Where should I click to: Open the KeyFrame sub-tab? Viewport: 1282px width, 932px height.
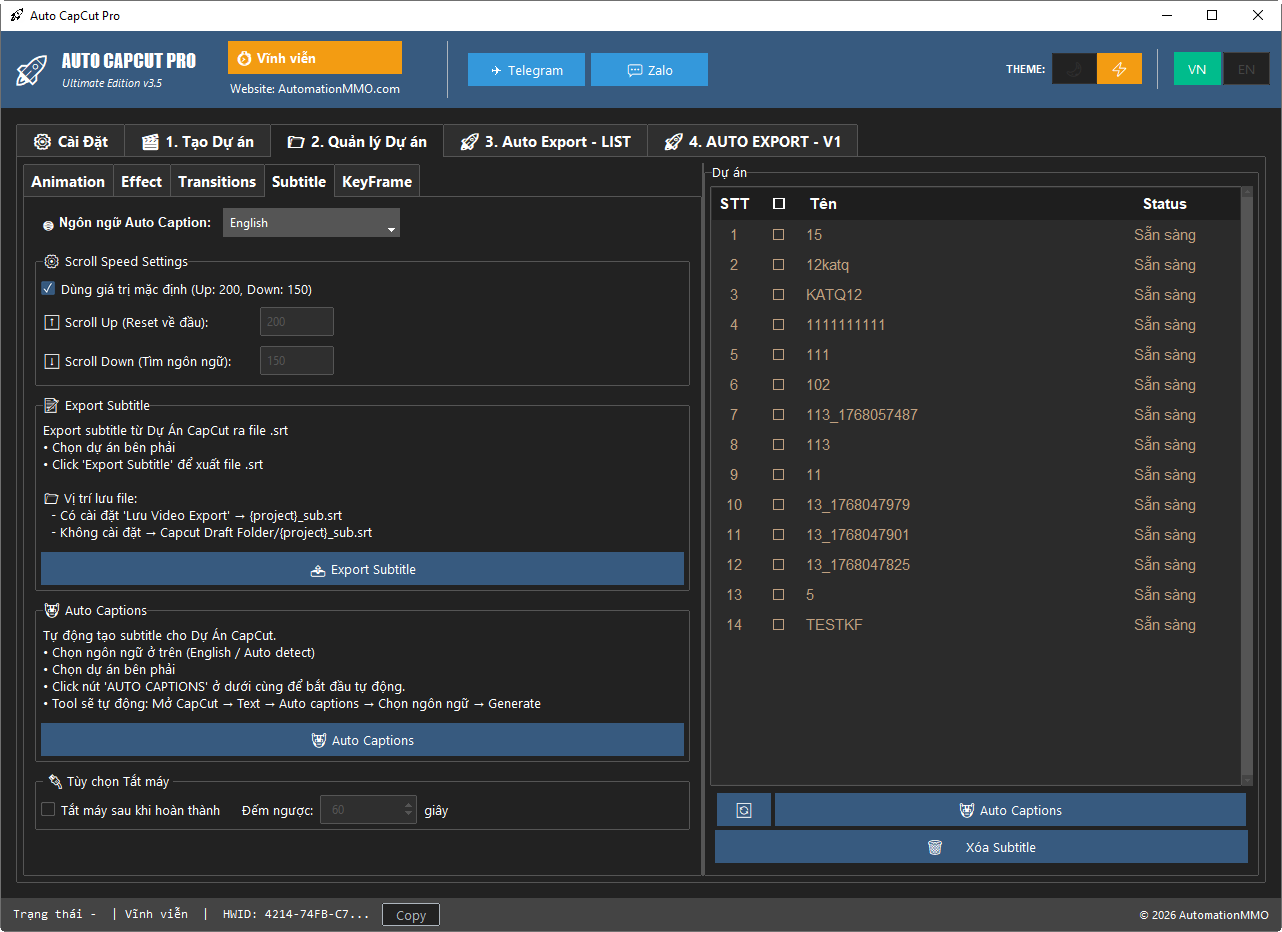tap(377, 181)
